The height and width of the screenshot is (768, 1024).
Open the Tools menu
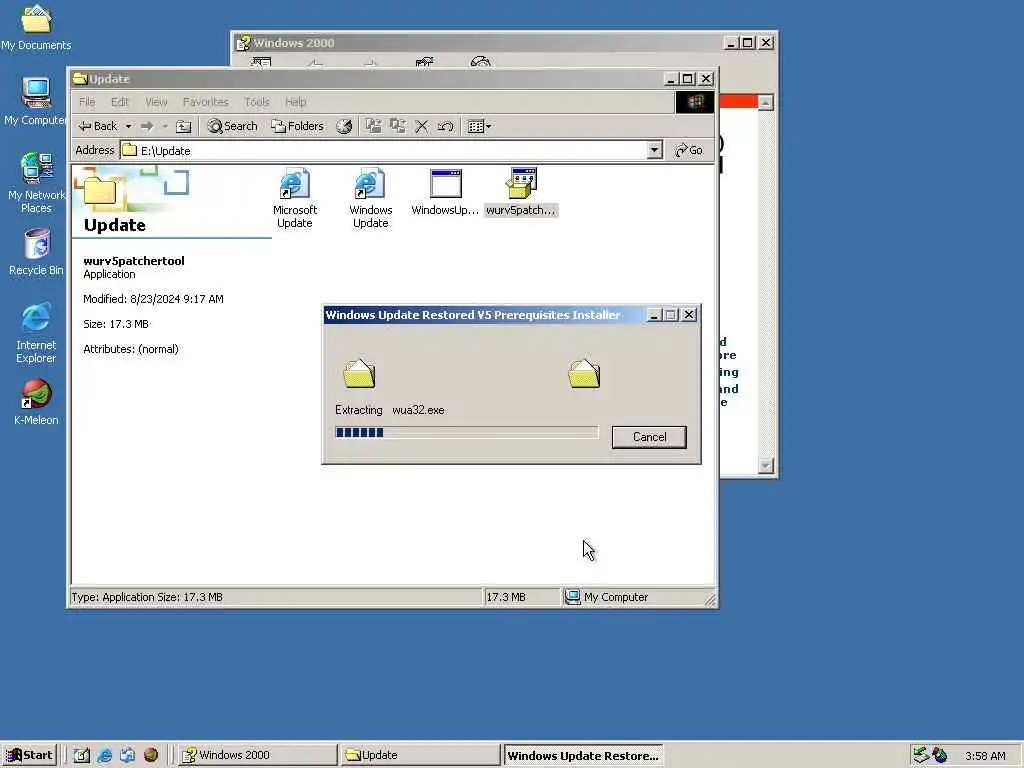pyautogui.click(x=257, y=102)
